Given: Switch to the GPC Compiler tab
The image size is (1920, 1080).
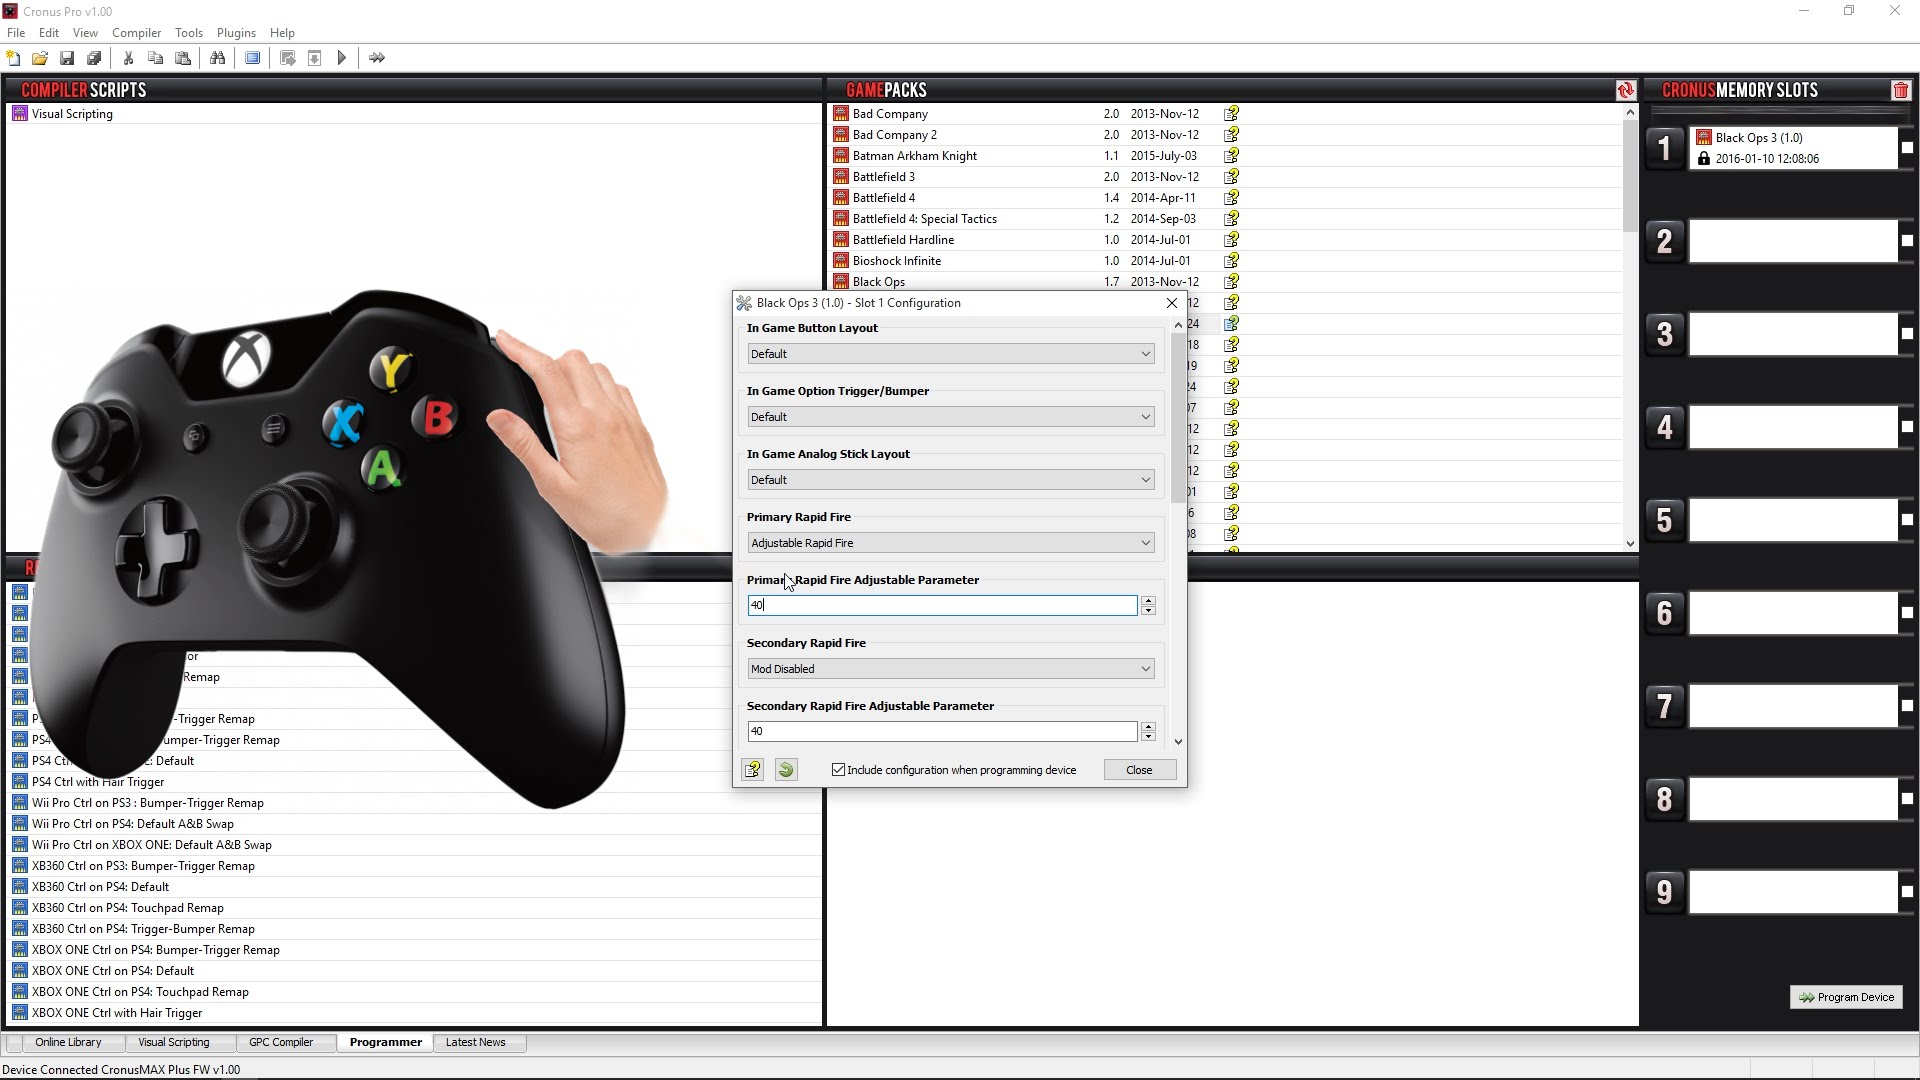Looking at the screenshot, I should tap(281, 1042).
